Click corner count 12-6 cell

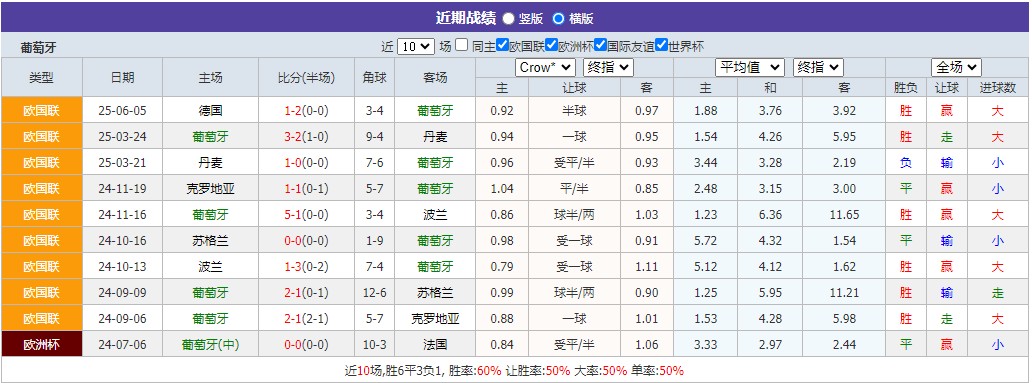[x=374, y=292]
